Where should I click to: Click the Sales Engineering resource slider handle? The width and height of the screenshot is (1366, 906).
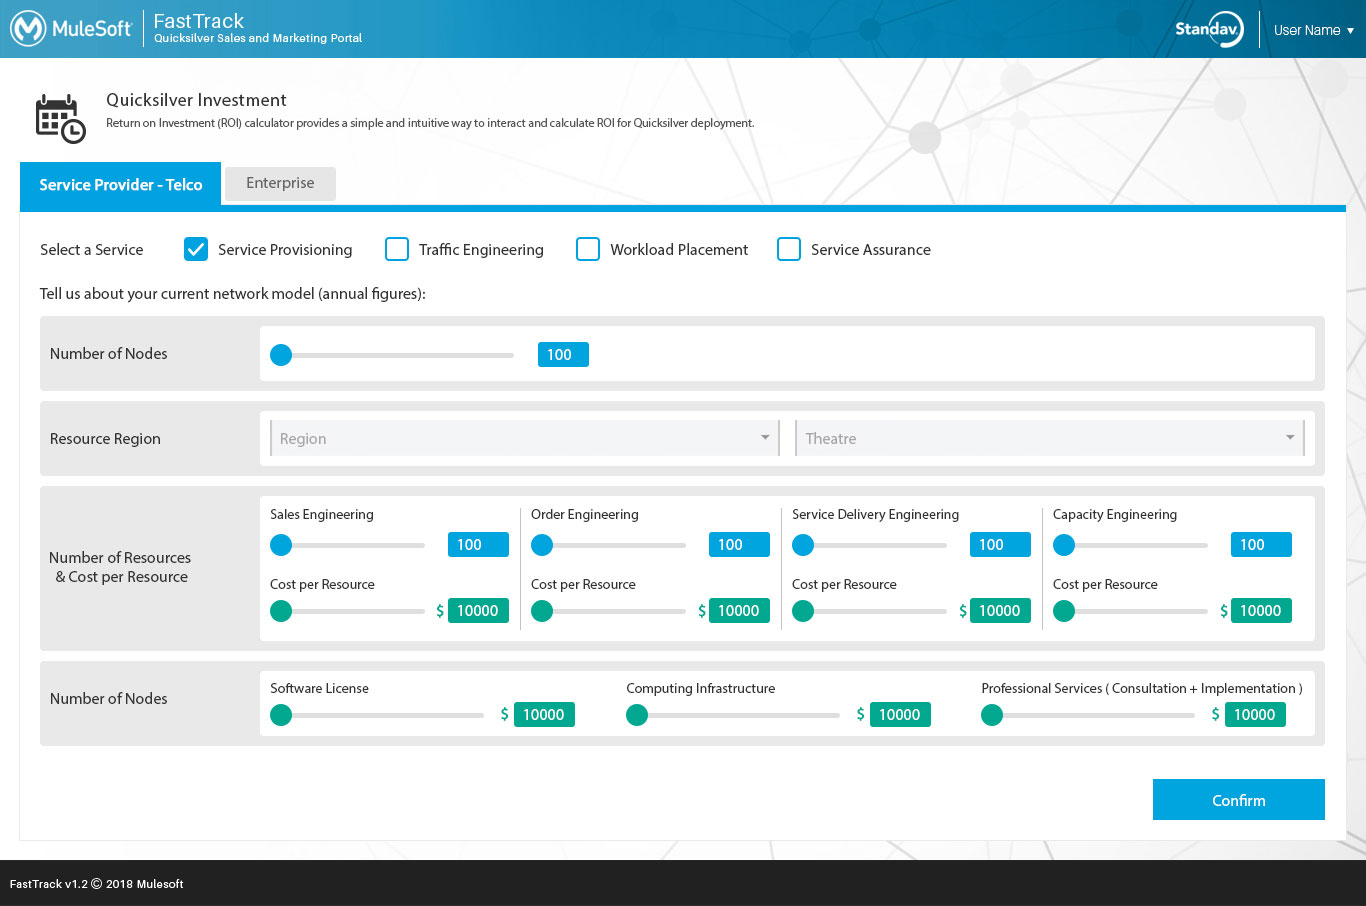click(281, 545)
